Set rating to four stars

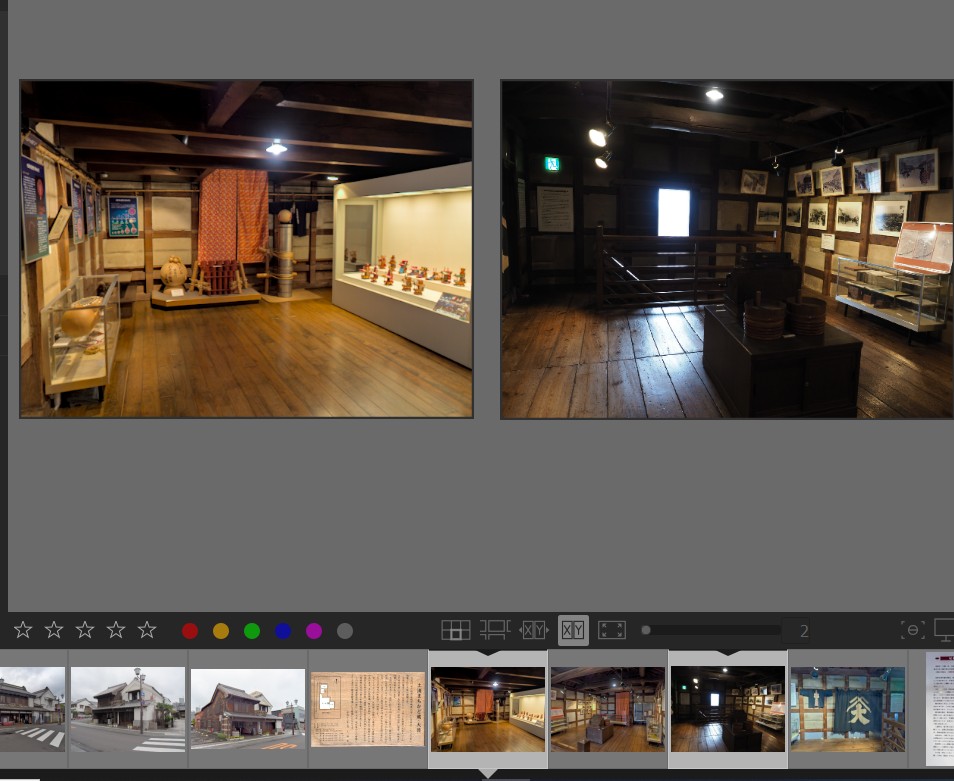tap(116, 630)
